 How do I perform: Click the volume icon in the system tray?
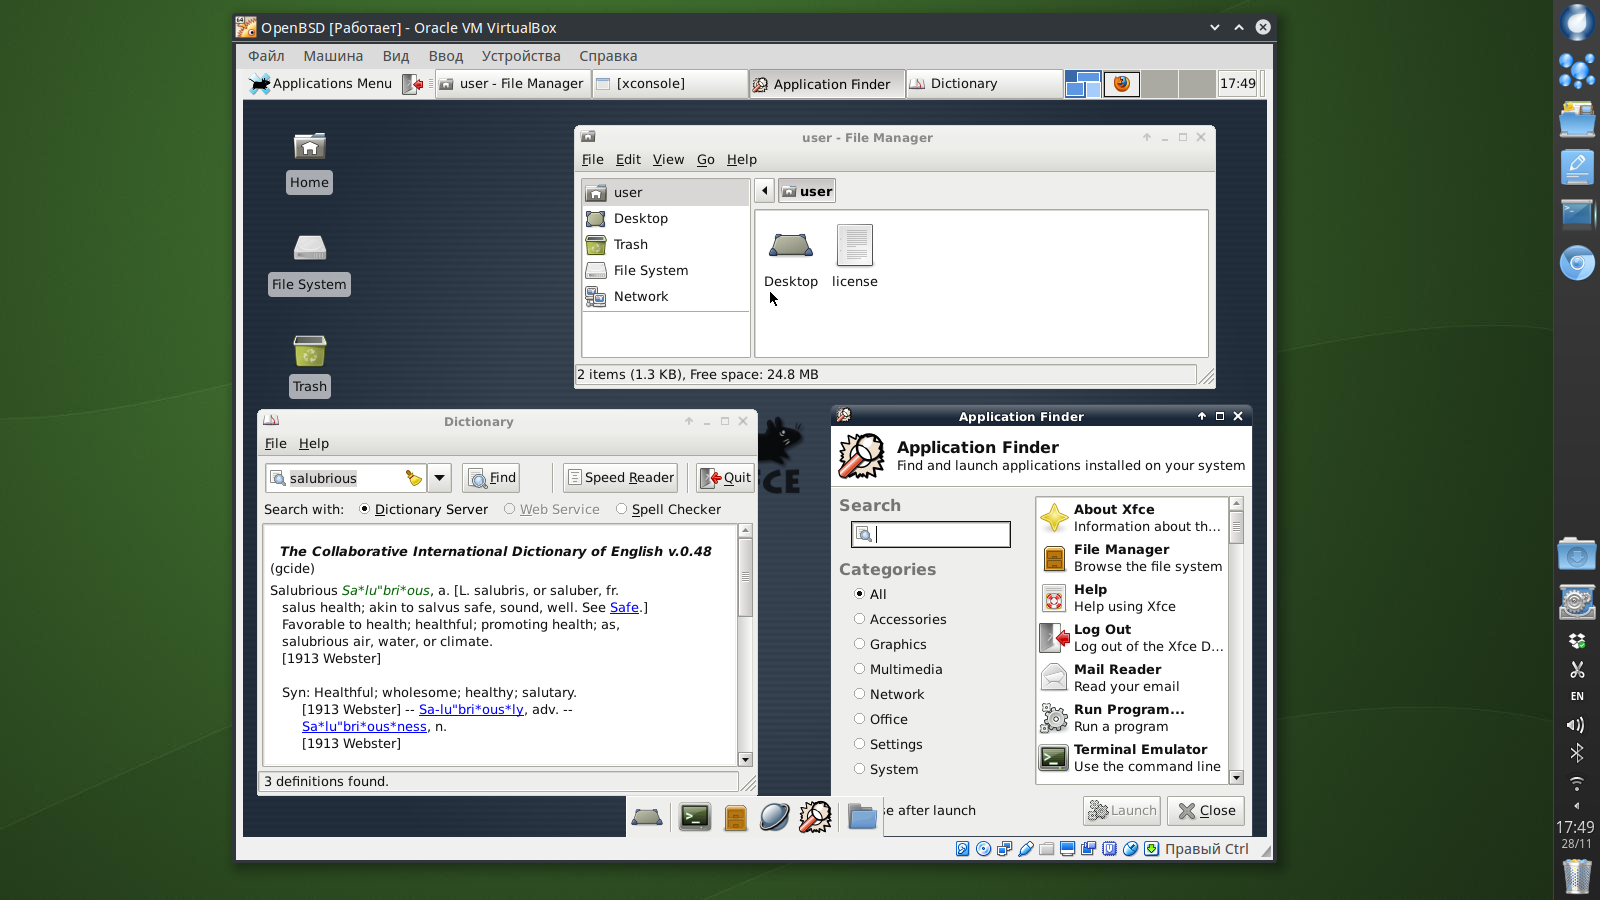[x=1576, y=725]
